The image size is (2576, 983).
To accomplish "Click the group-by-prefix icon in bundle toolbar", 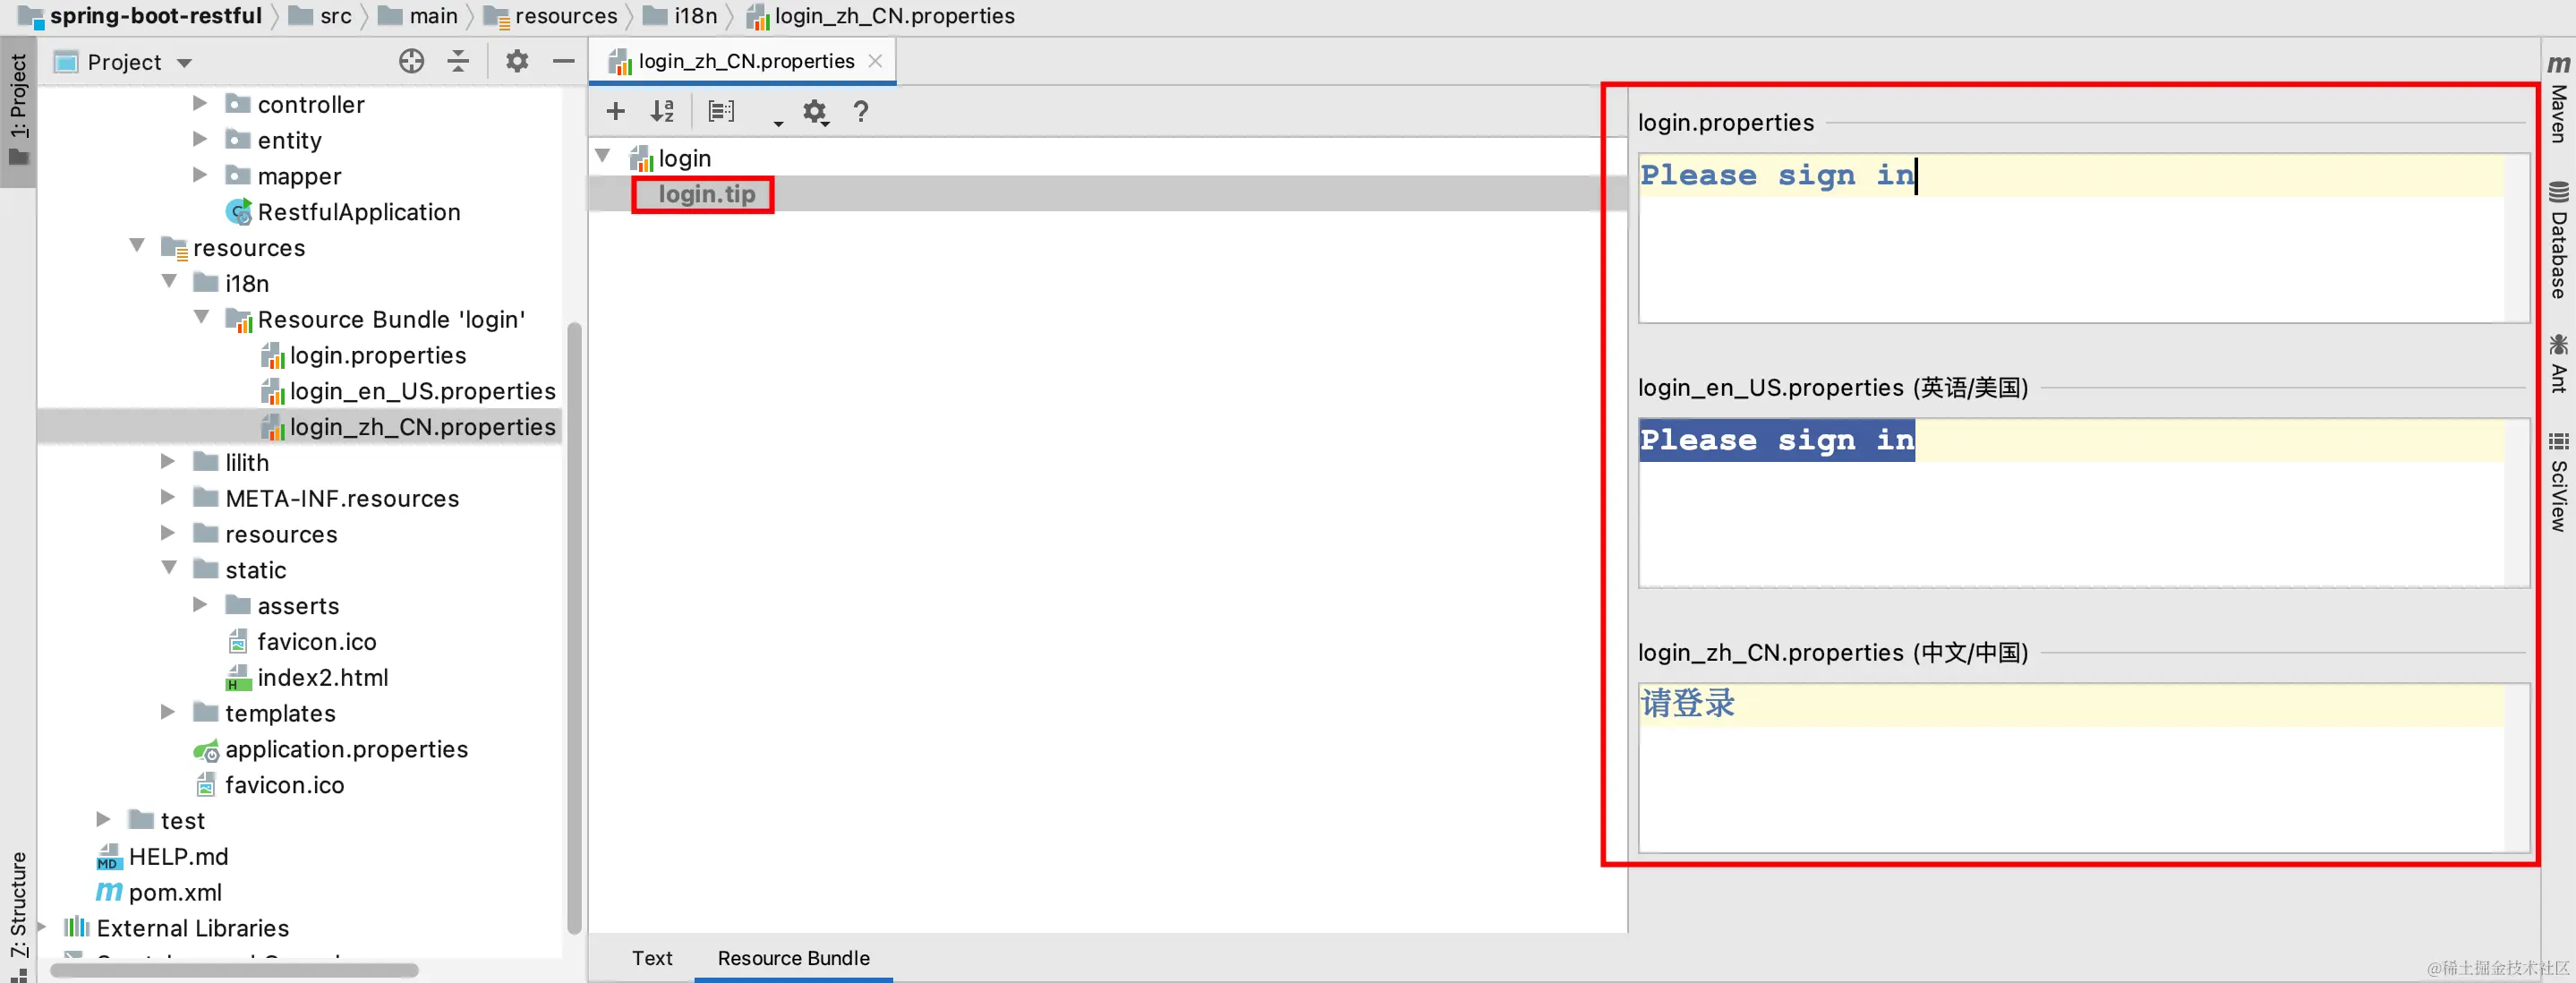I will tap(721, 111).
